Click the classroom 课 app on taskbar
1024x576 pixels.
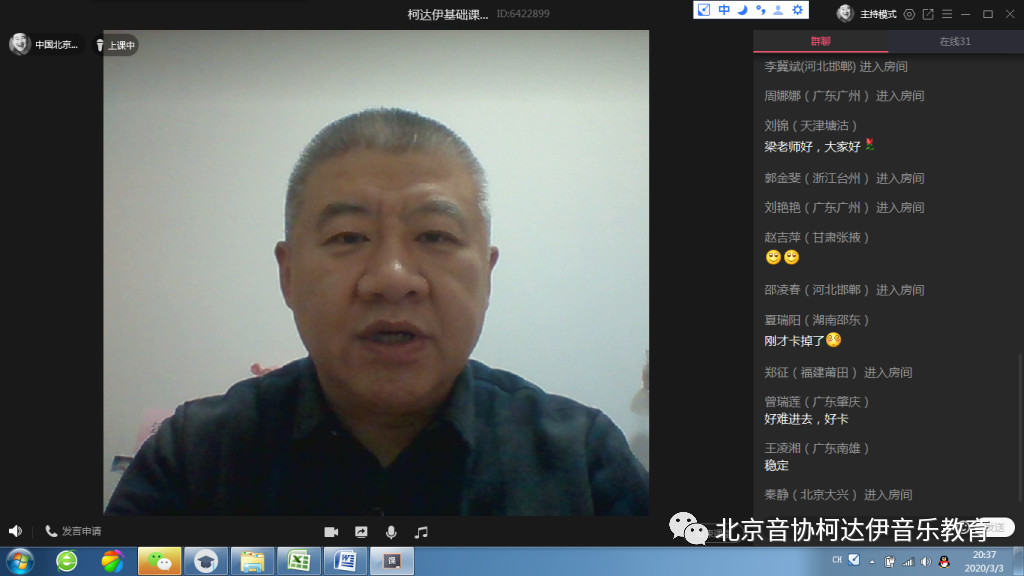click(392, 562)
